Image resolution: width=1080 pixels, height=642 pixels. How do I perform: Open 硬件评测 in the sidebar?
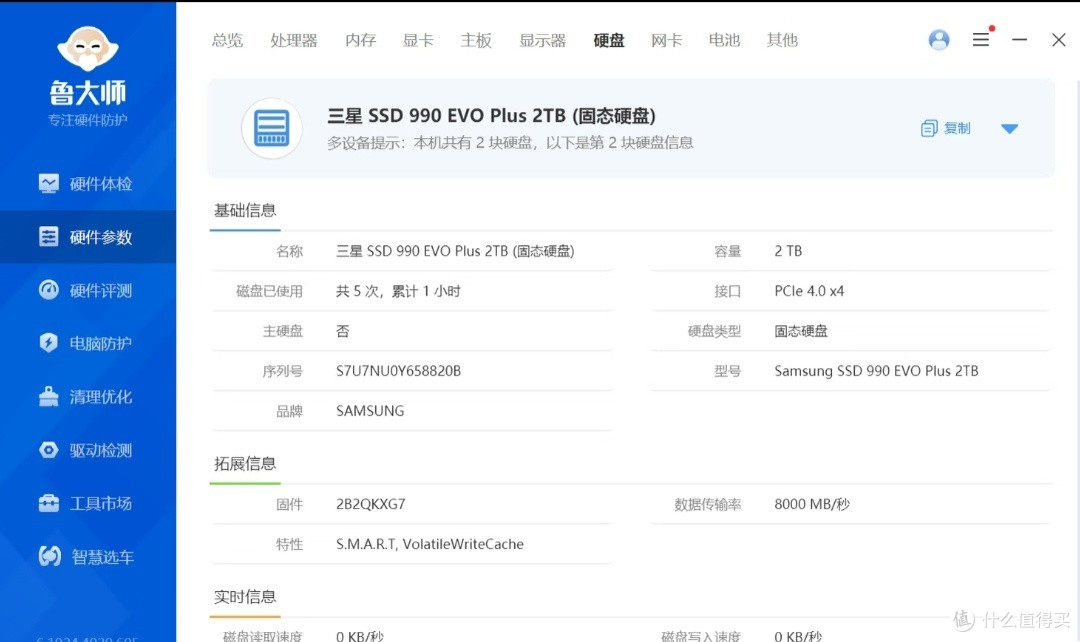[87, 290]
